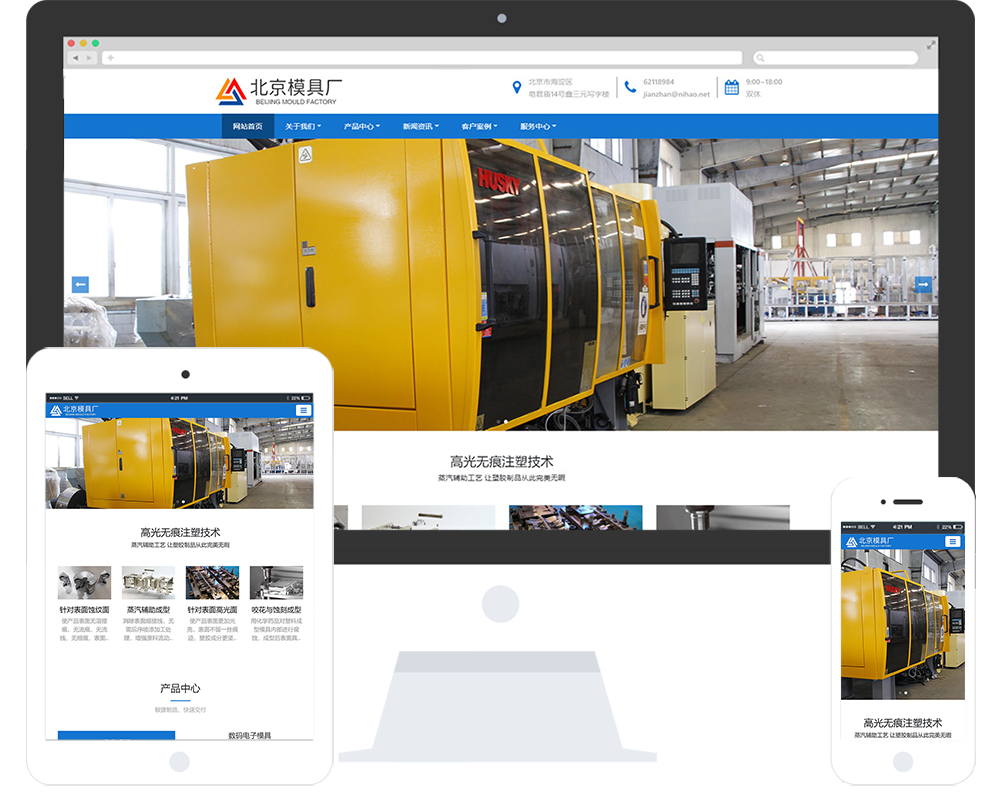Tap the blue active category tab on tablet
Image resolution: width=1000 pixels, height=800 pixels.
tap(116, 736)
